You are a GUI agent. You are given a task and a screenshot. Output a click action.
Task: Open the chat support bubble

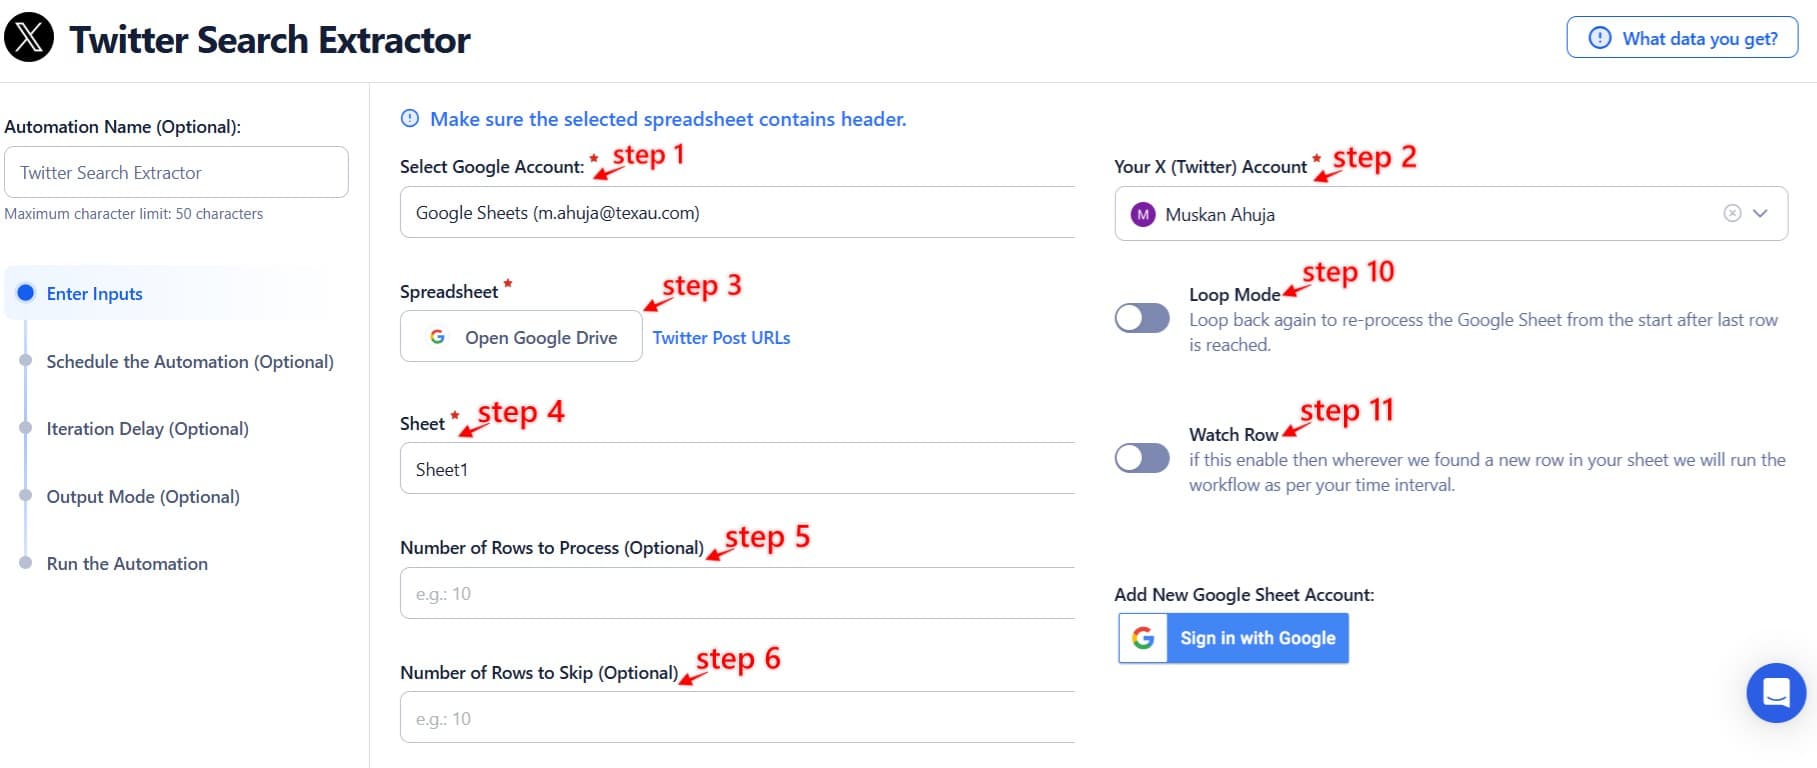(1775, 692)
